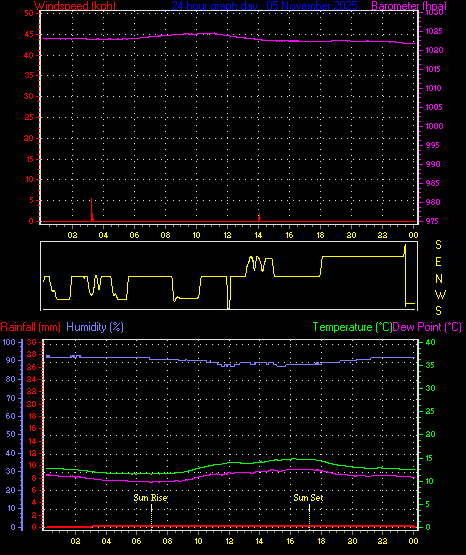The image size is (466, 555).
Task: Click the humidity axis value 90
Action: 11,360
